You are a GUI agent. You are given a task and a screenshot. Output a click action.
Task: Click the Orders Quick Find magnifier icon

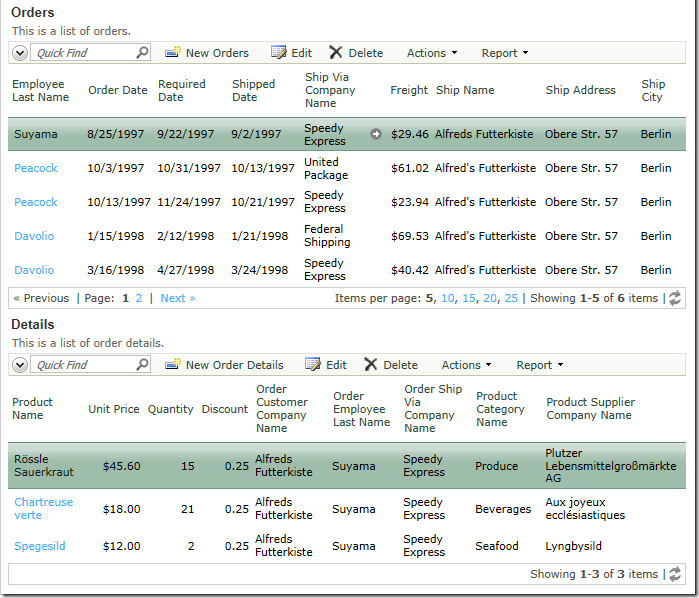coord(142,52)
